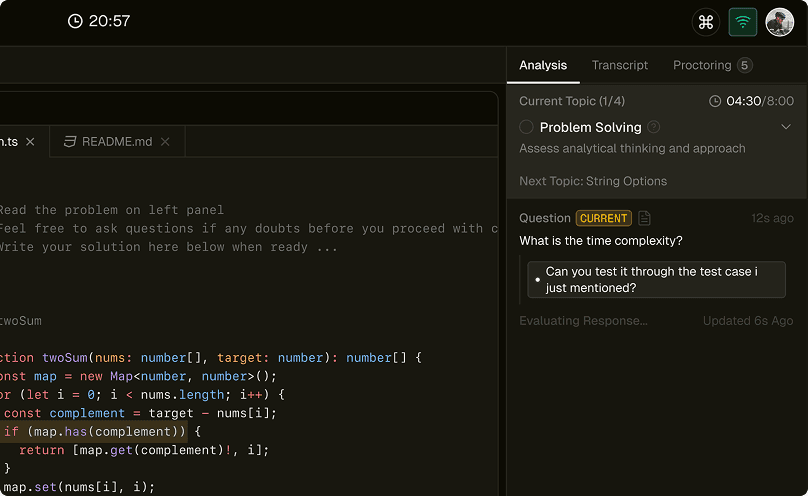Click the 'Updated 6s Ago' label
Viewport: 808px width, 496px height.
click(748, 321)
